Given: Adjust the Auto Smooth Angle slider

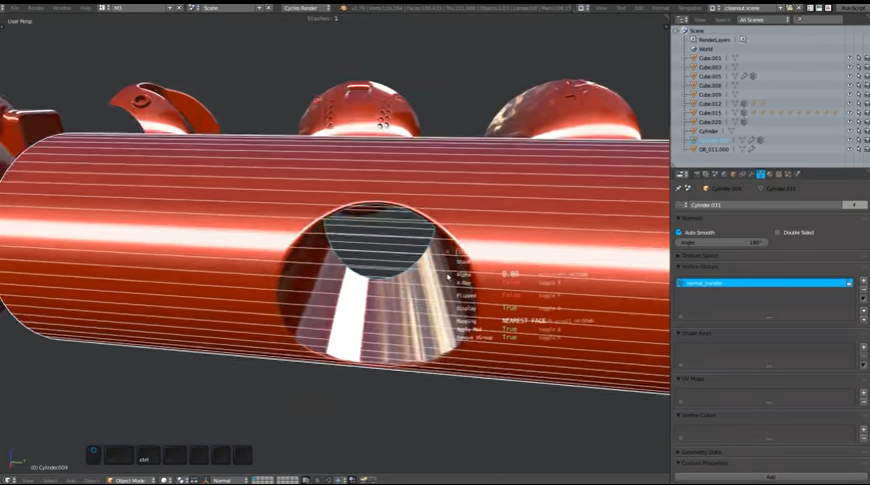Looking at the screenshot, I should point(722,242).
